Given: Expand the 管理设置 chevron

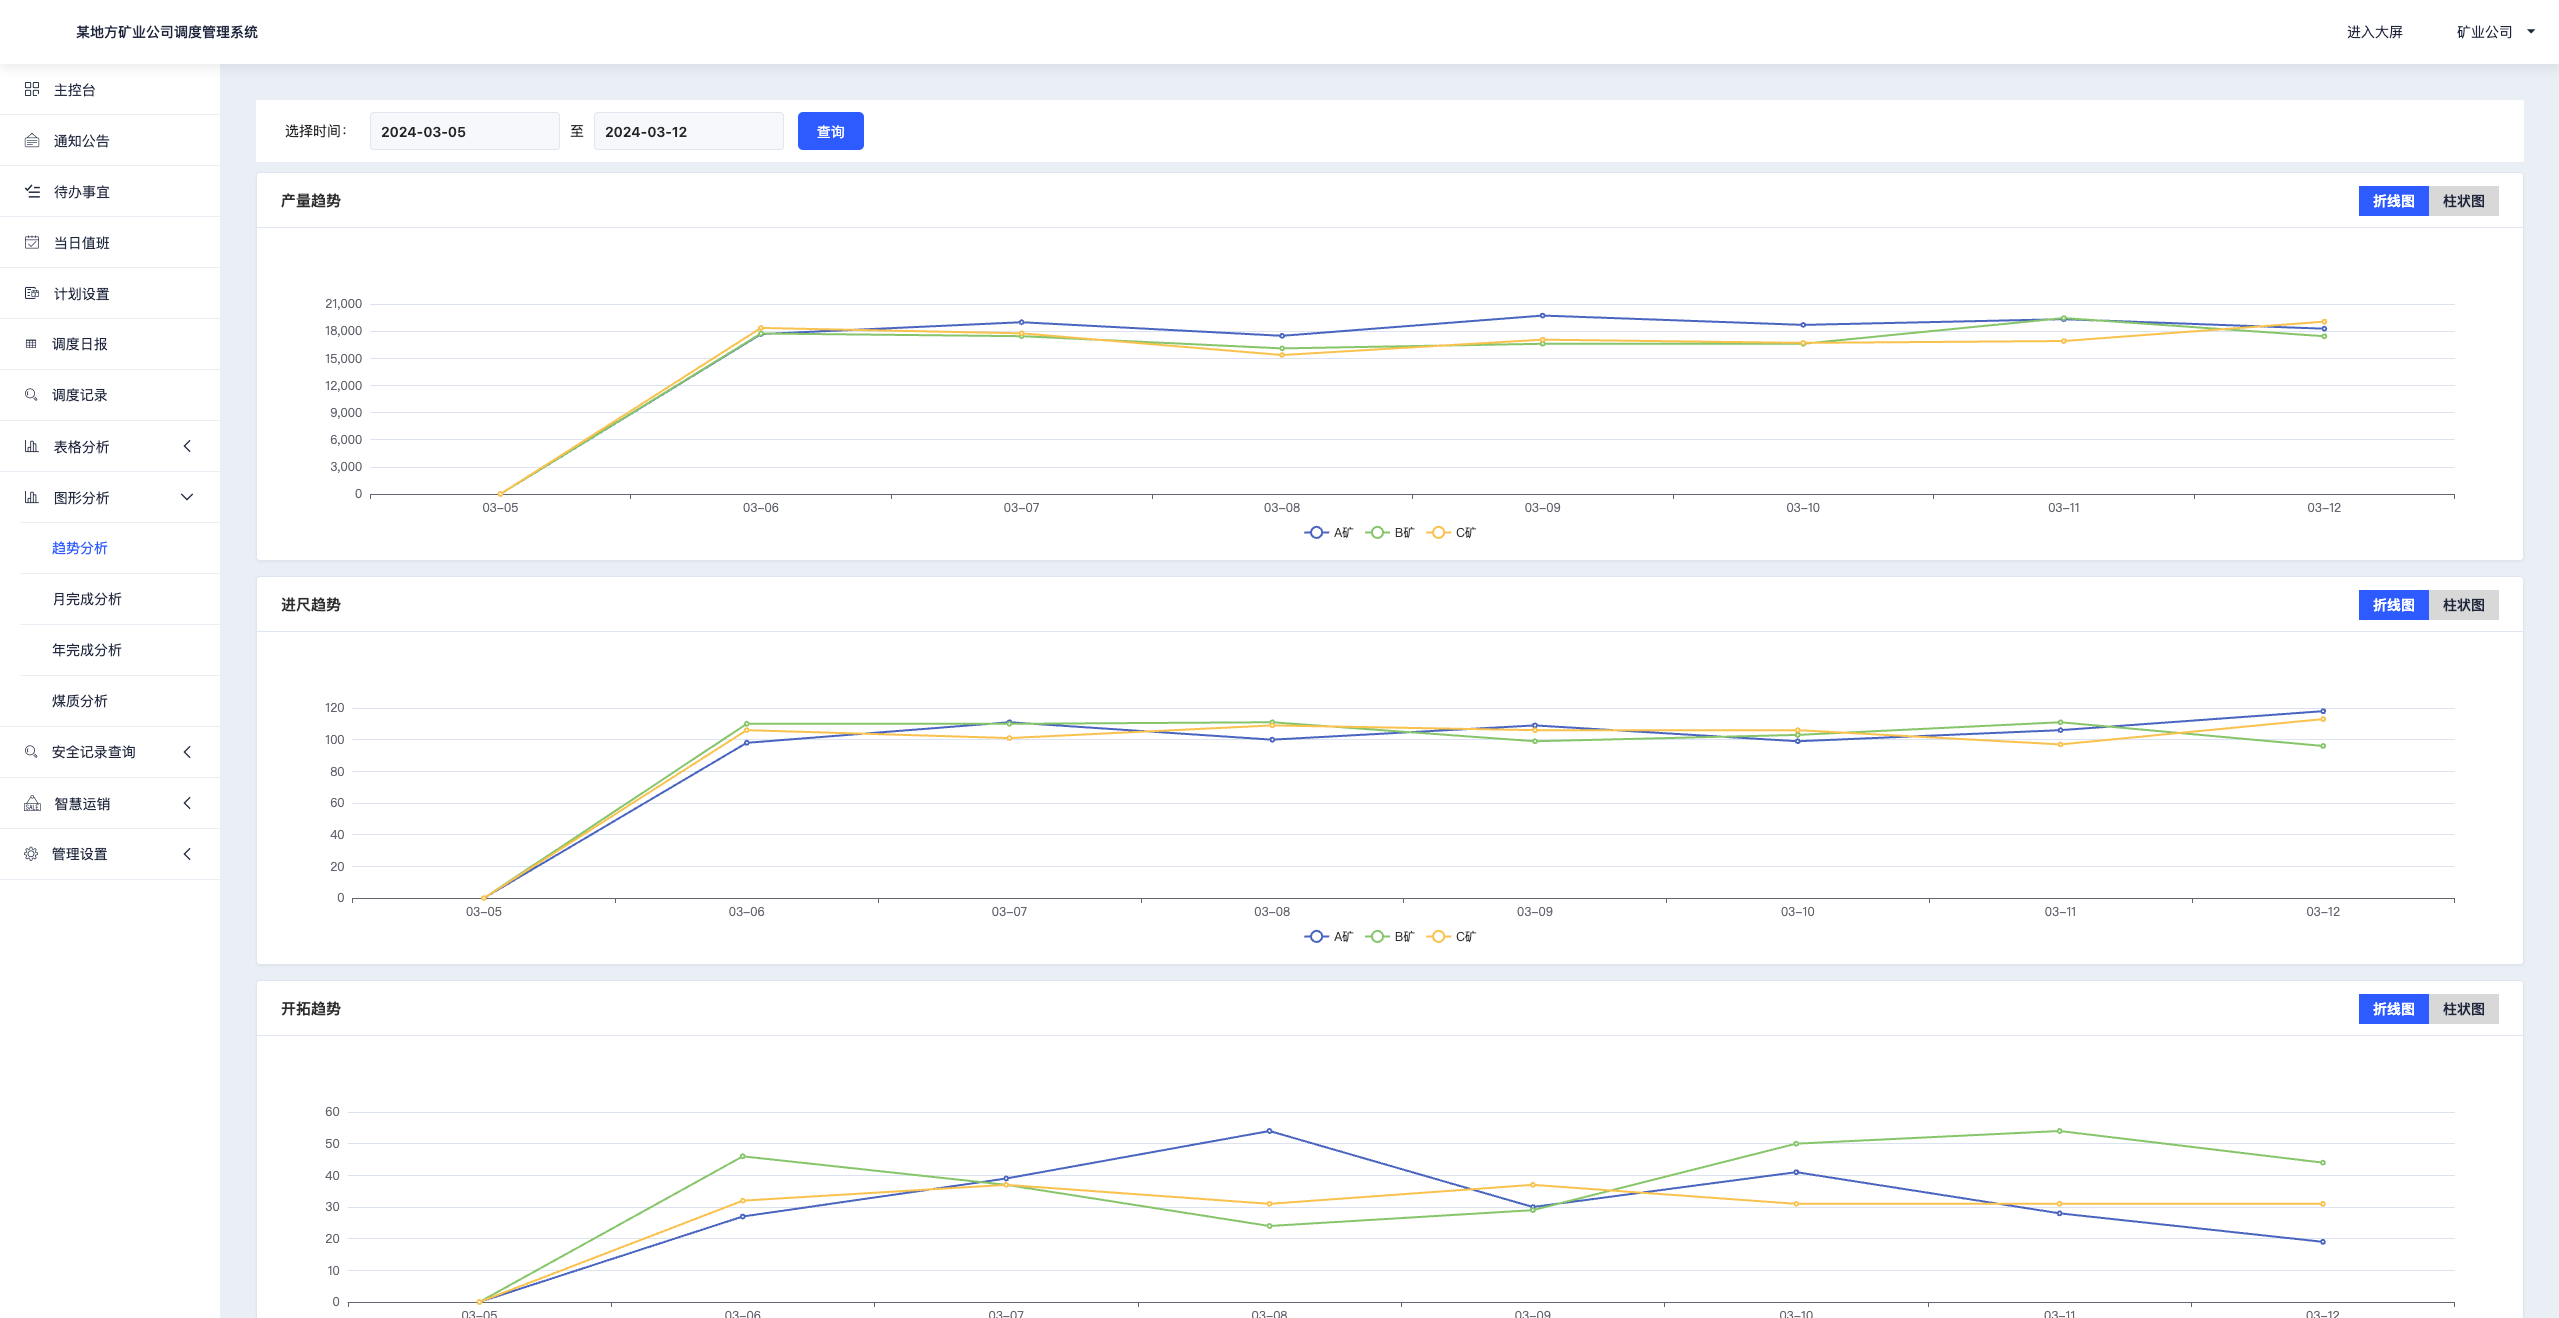Looking at the screenshot, I should coord(187,854).
